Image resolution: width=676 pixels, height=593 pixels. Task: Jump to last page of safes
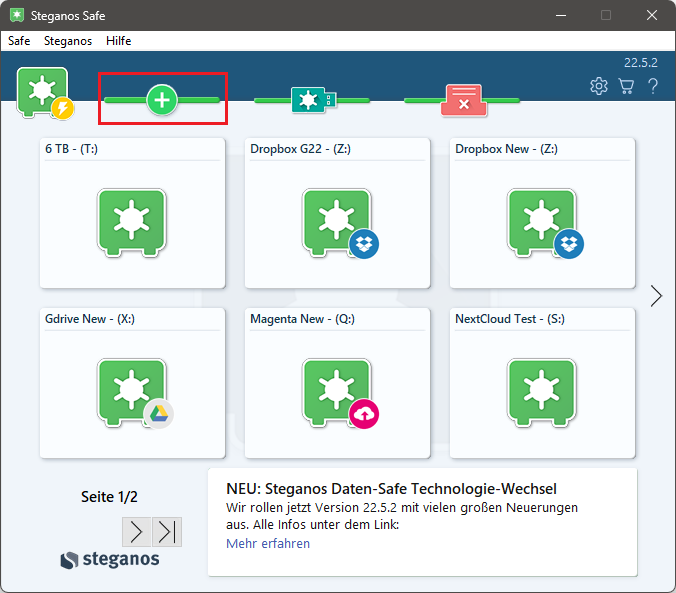click(166, 532)
